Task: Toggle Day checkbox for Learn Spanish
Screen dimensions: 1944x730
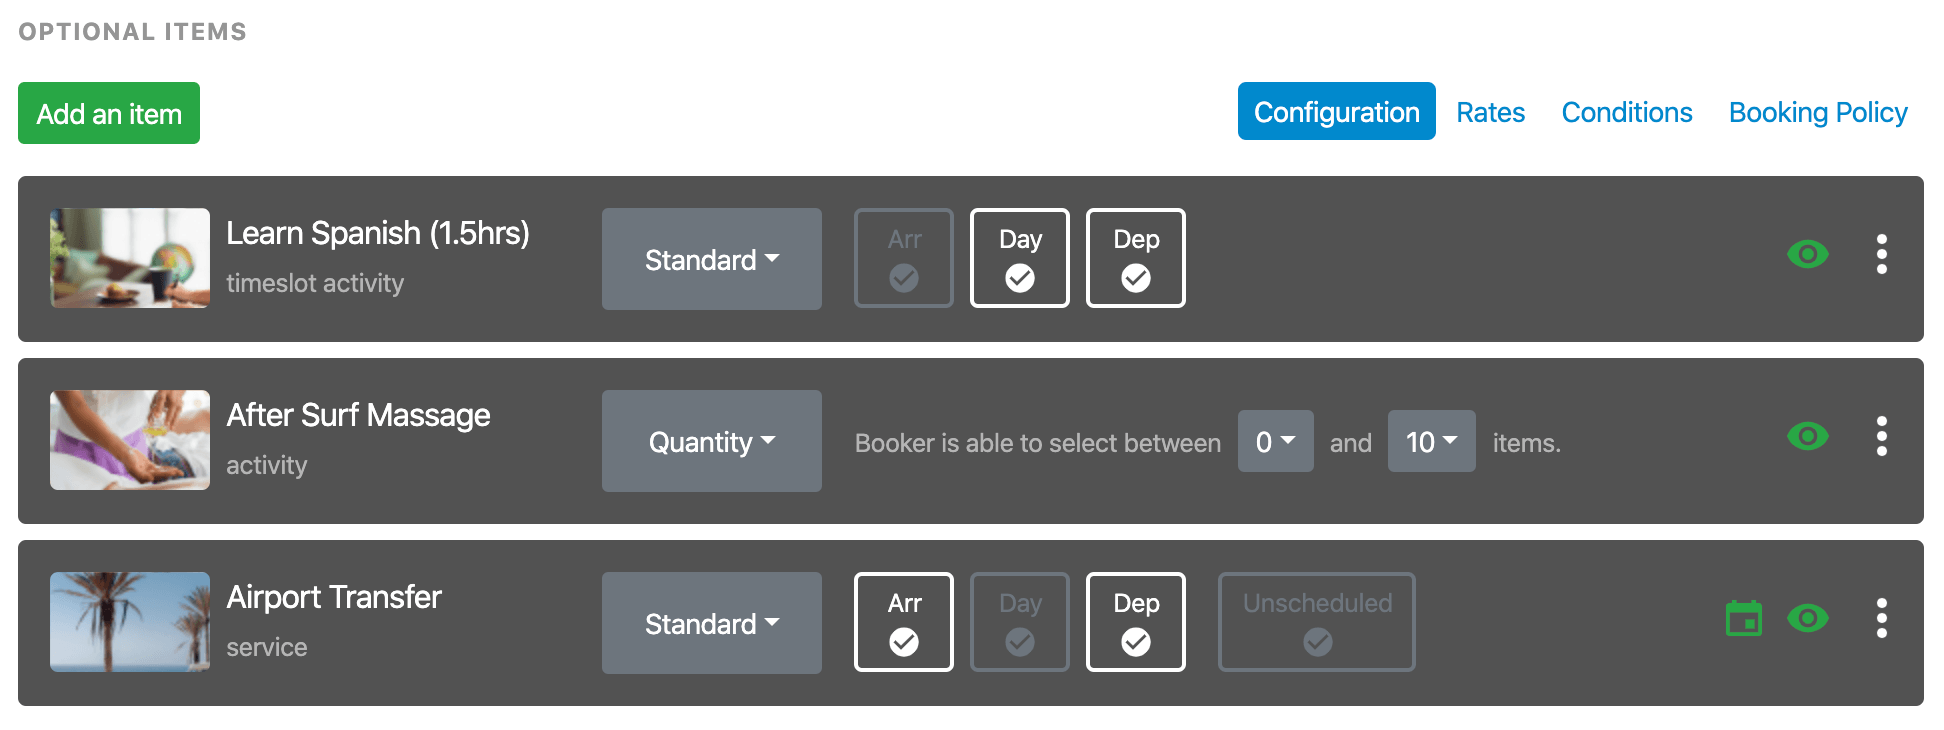Action: point(1020,258)
